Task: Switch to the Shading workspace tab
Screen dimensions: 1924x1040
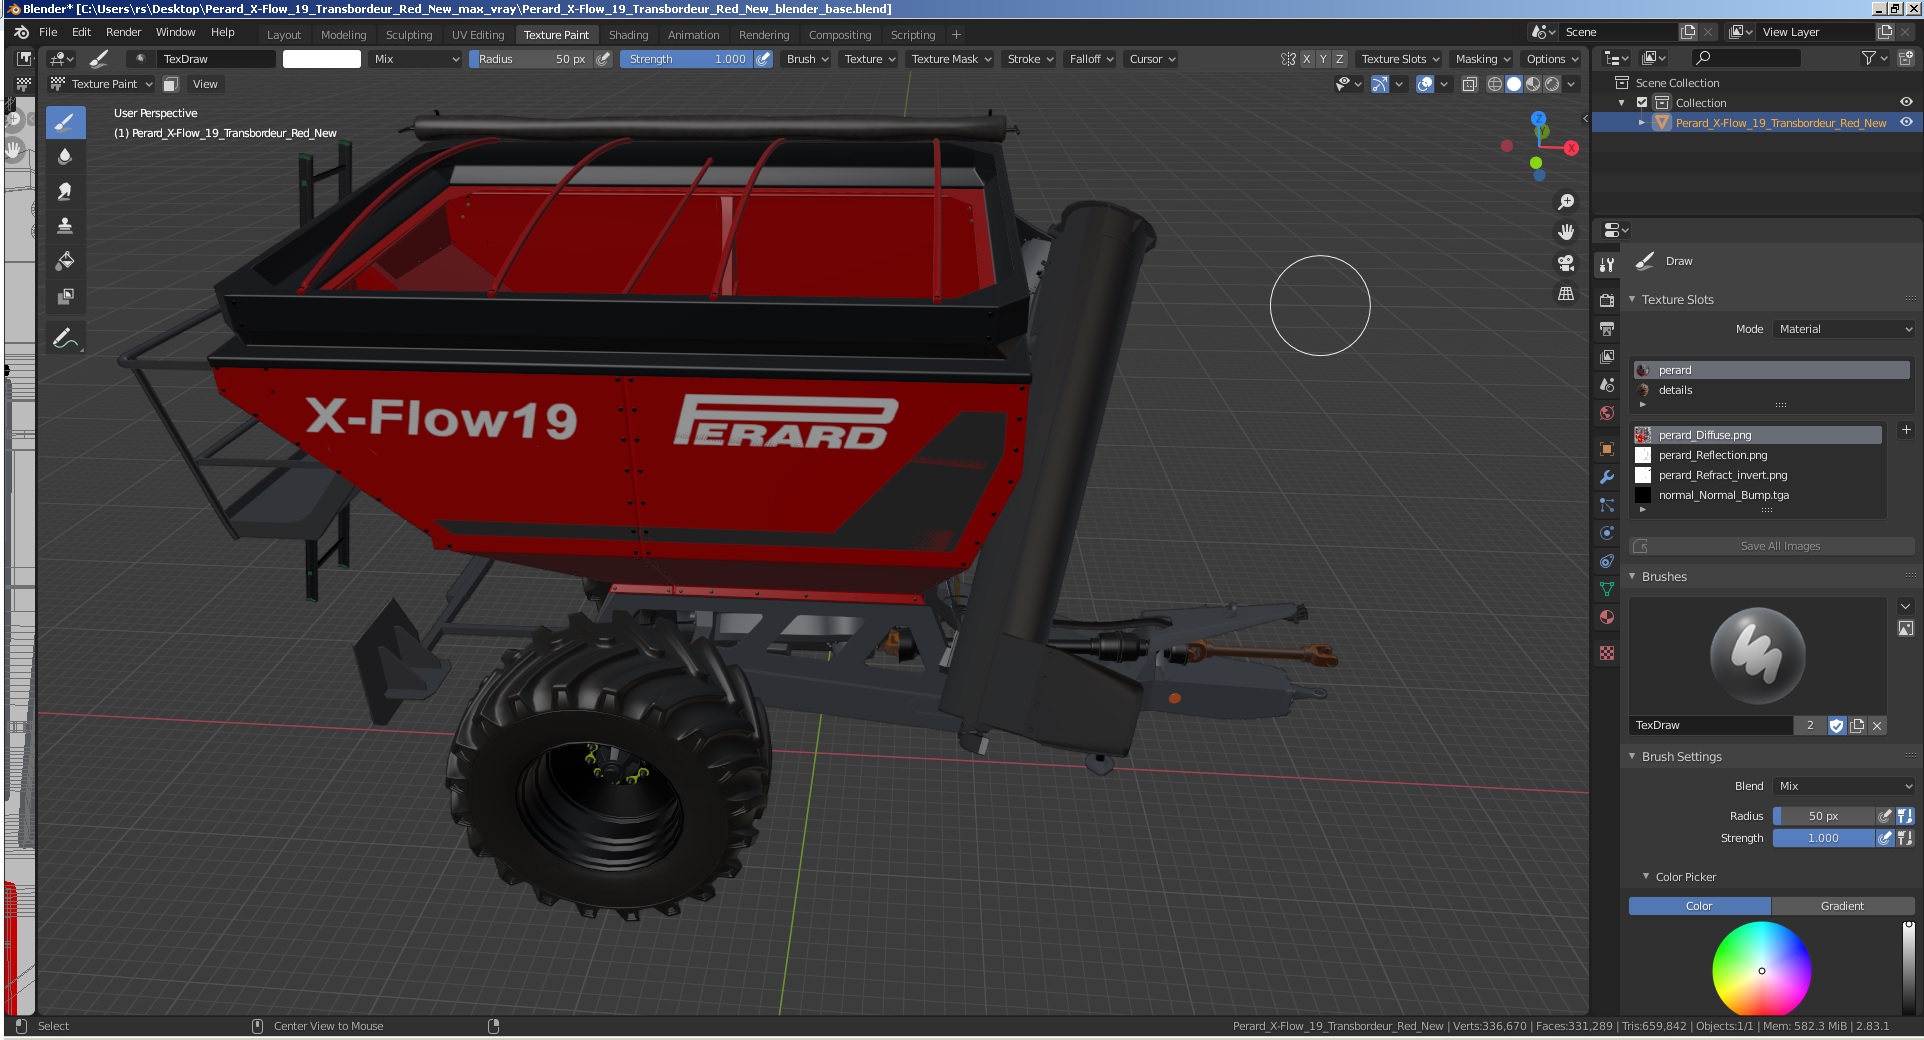Action: click(628, 35)
